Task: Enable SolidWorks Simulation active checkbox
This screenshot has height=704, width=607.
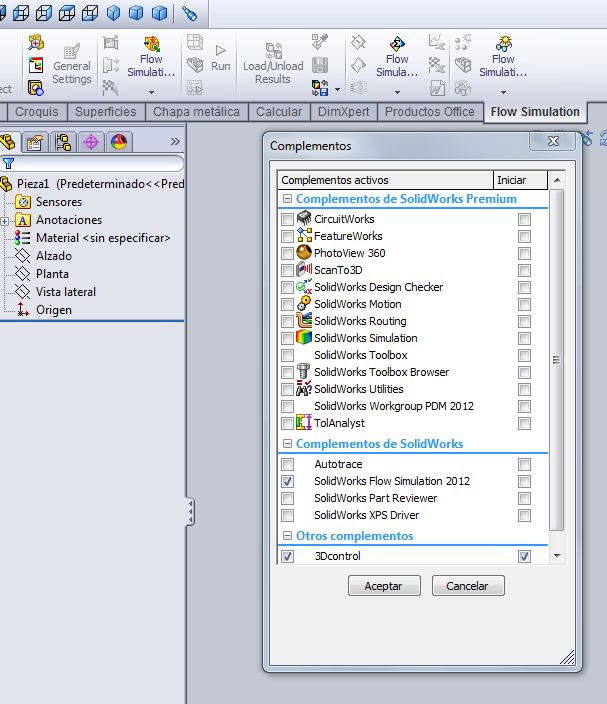Action: tap(287, 338)
